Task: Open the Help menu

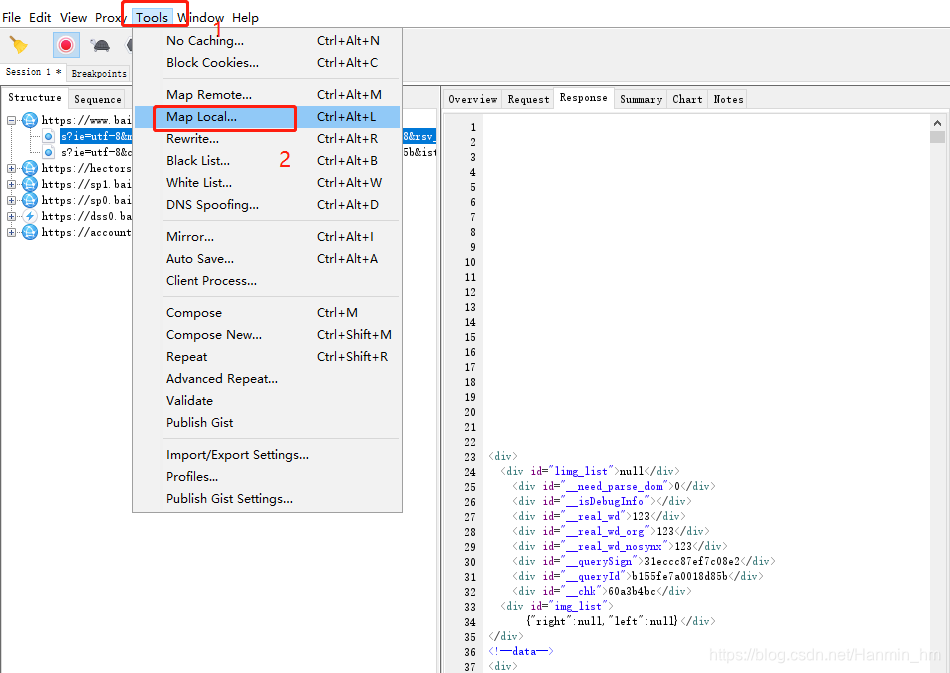Action: pos(245,18)
